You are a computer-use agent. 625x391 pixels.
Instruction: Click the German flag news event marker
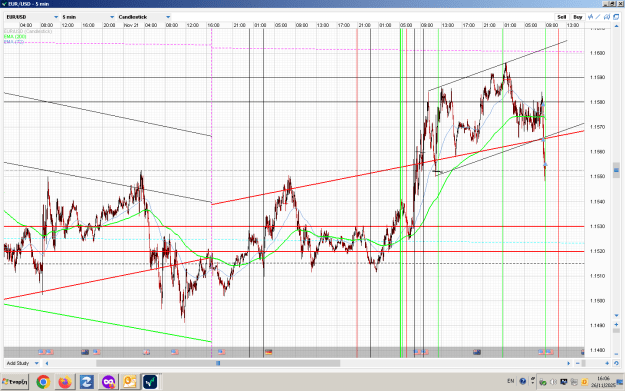[268, 352]
